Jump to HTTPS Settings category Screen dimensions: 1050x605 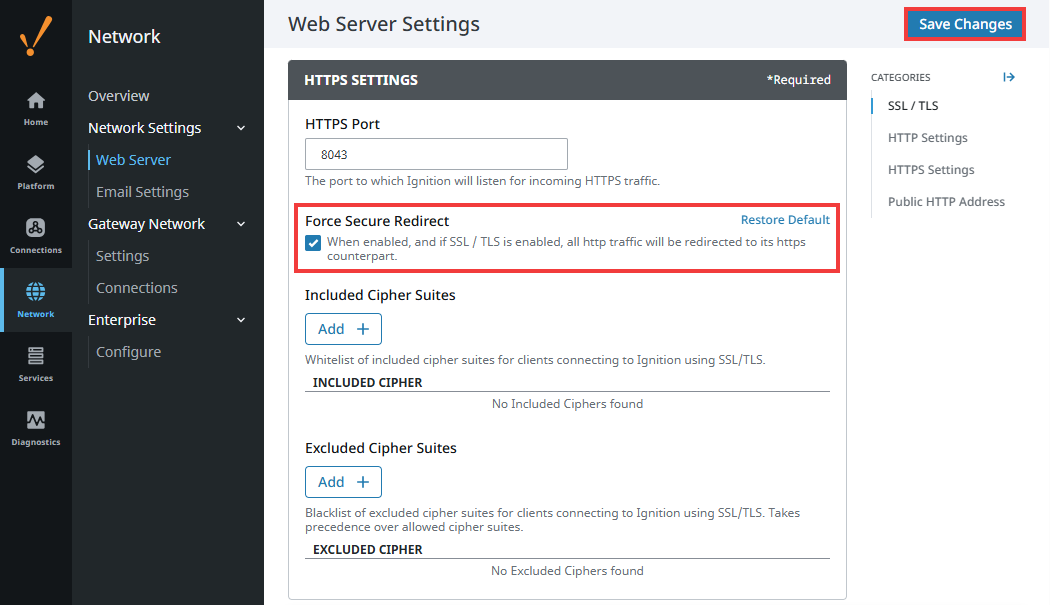[931, 170]
